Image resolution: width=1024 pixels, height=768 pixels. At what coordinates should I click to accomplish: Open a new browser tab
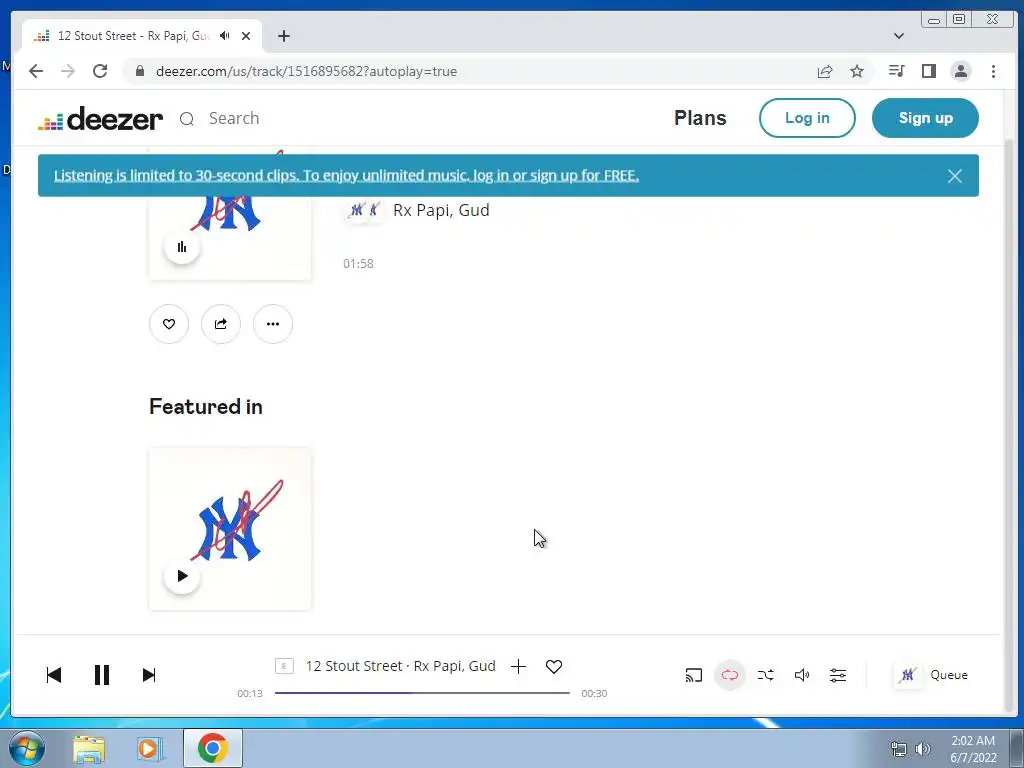tap(283, 36)
